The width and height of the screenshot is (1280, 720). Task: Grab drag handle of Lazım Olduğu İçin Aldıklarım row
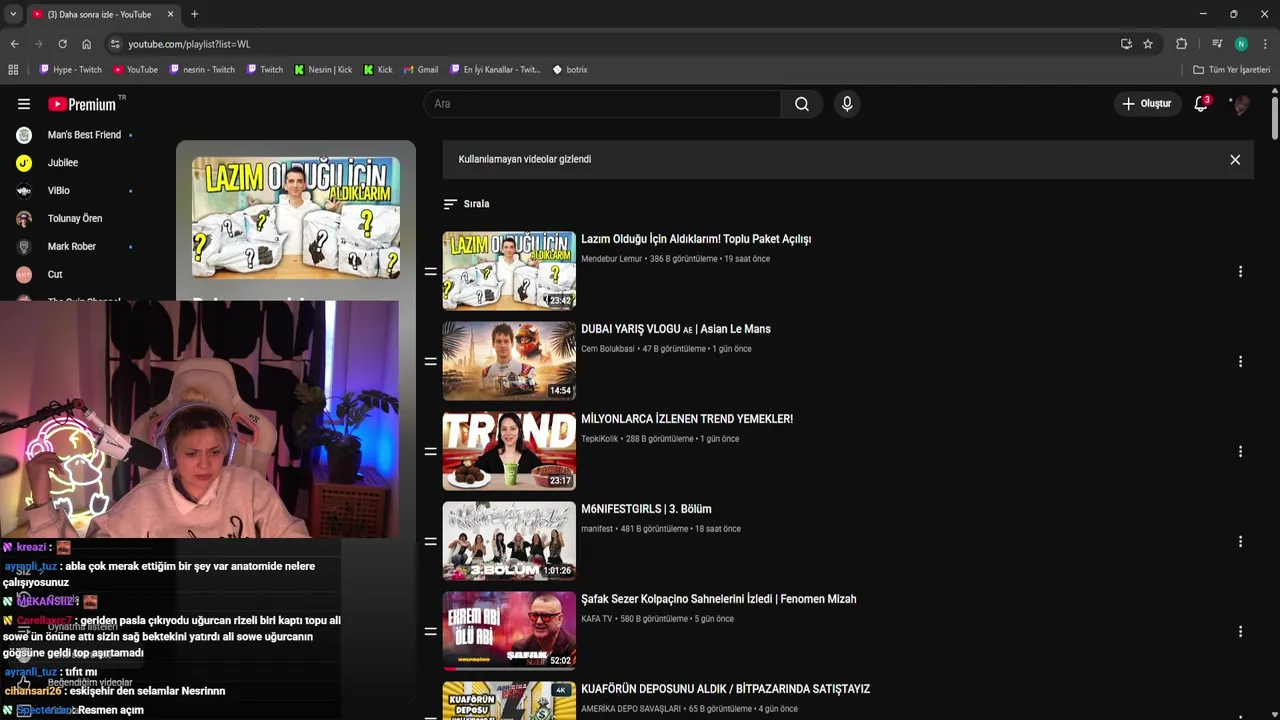click(430, 271)
